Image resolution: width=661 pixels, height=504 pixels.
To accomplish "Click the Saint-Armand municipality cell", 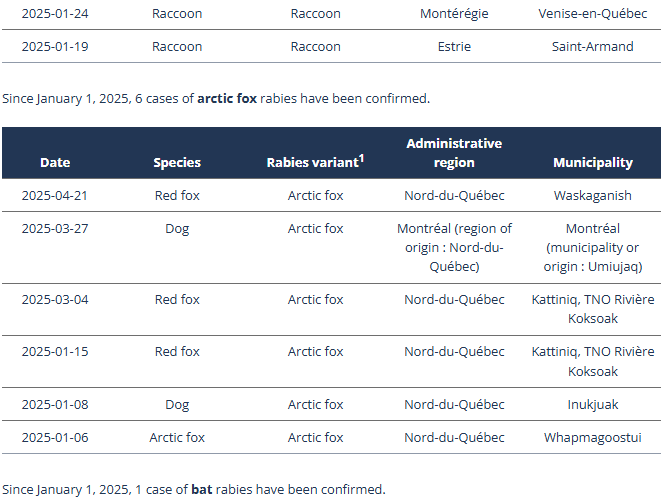I will 593,46.
